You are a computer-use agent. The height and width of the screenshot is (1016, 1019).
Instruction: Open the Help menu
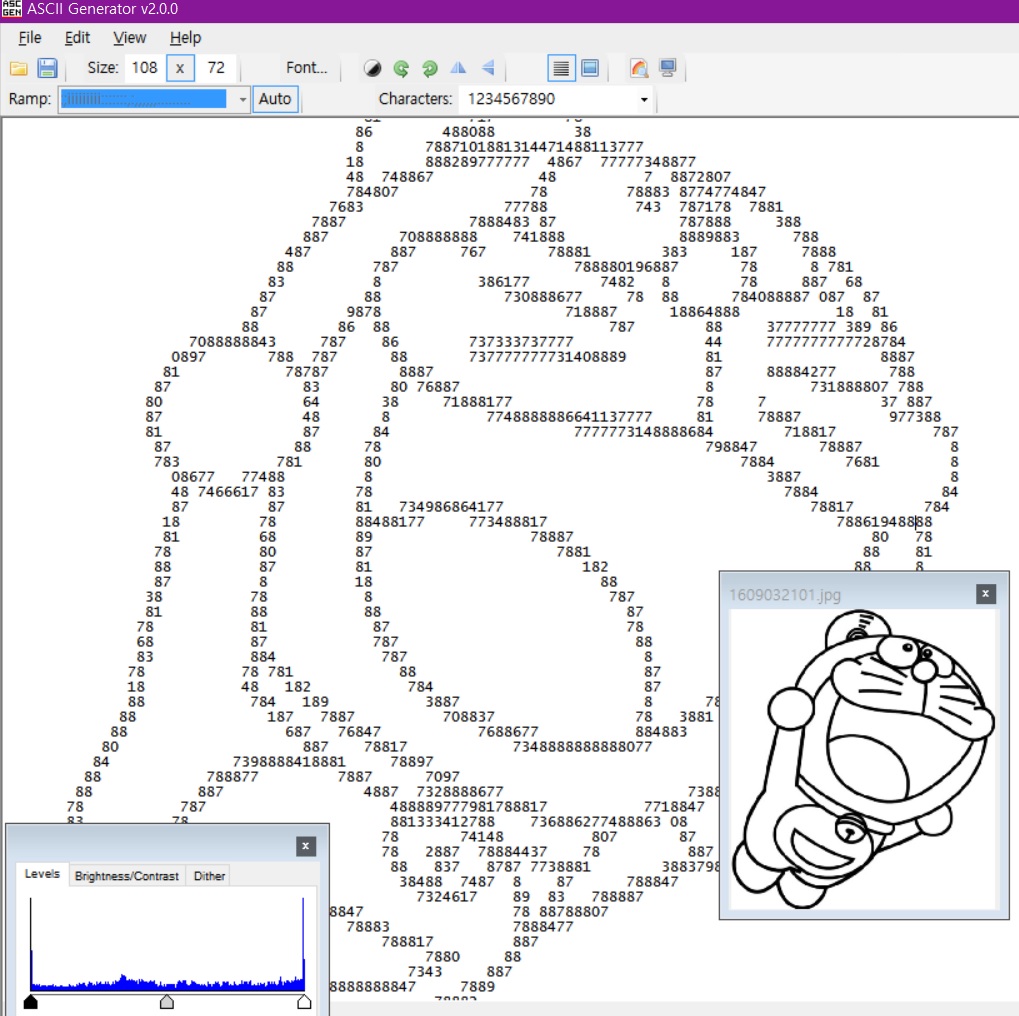click(x=185, y=38)
